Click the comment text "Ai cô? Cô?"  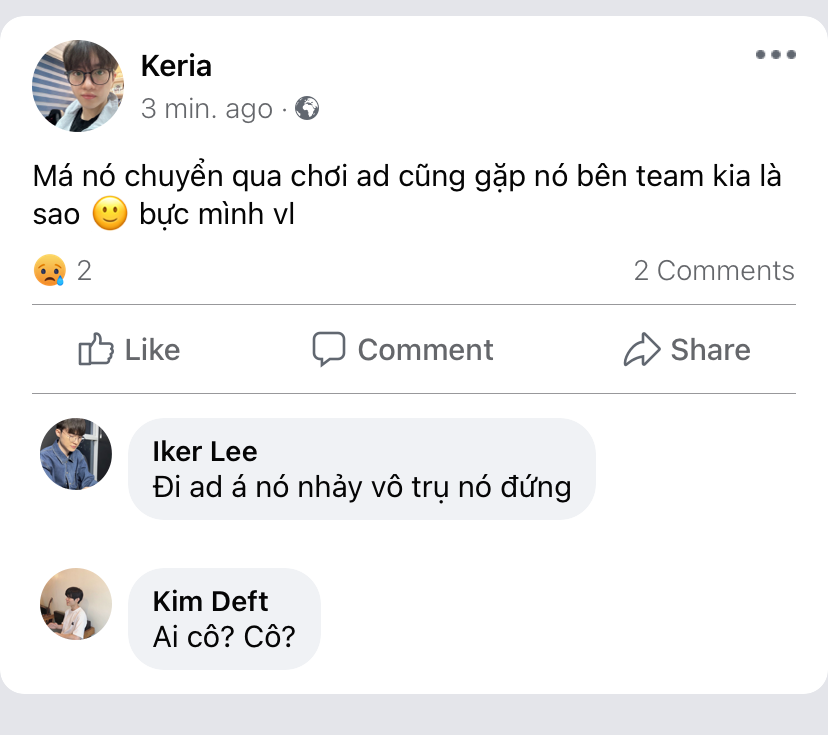224,636
